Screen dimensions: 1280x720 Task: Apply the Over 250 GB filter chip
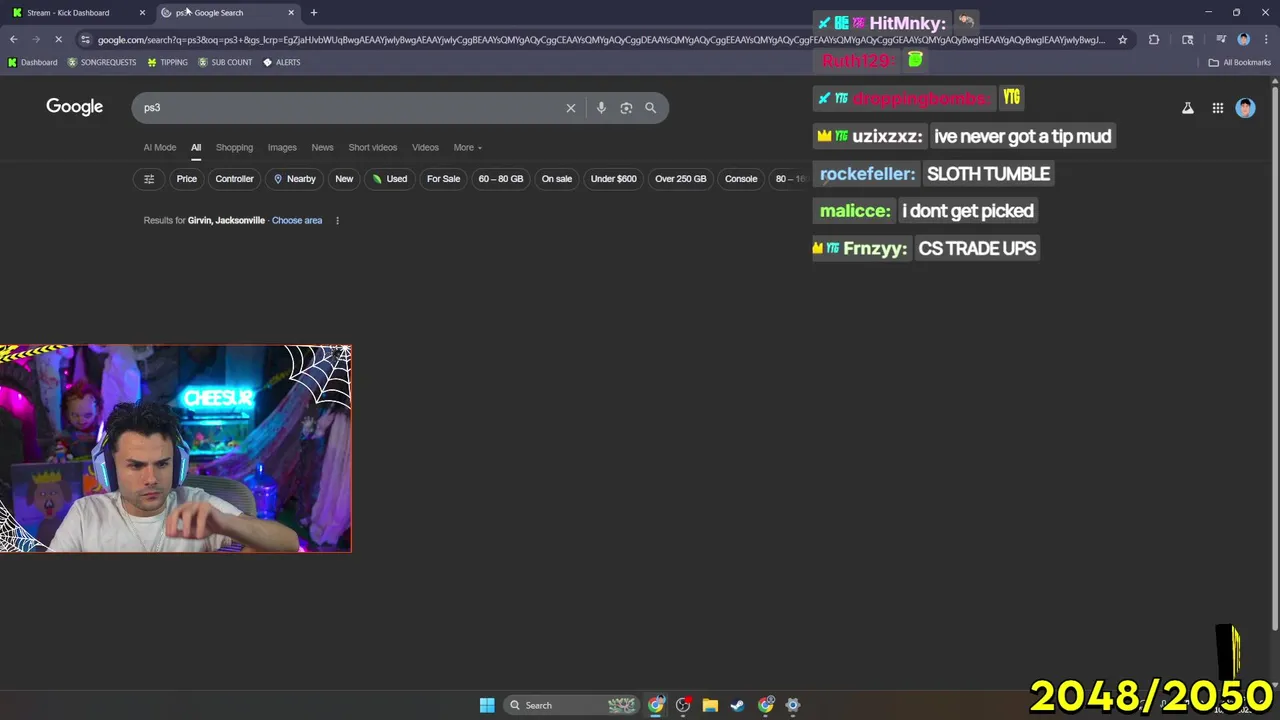point(681,179)
